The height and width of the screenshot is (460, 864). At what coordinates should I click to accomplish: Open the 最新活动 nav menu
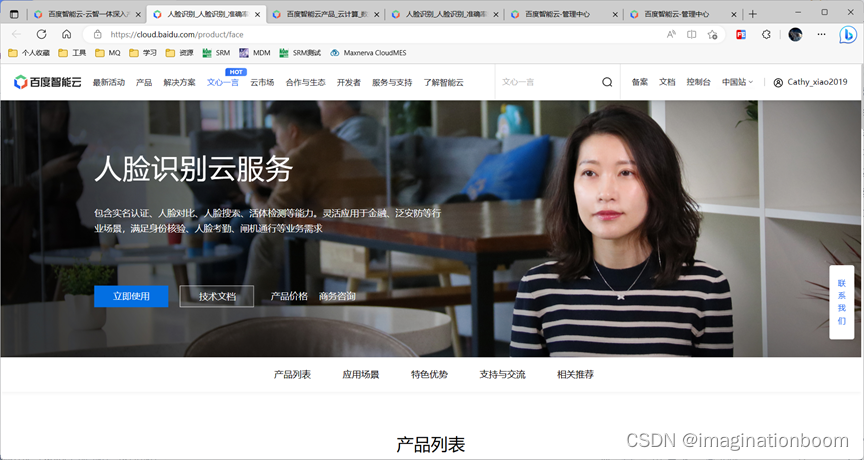109,82
